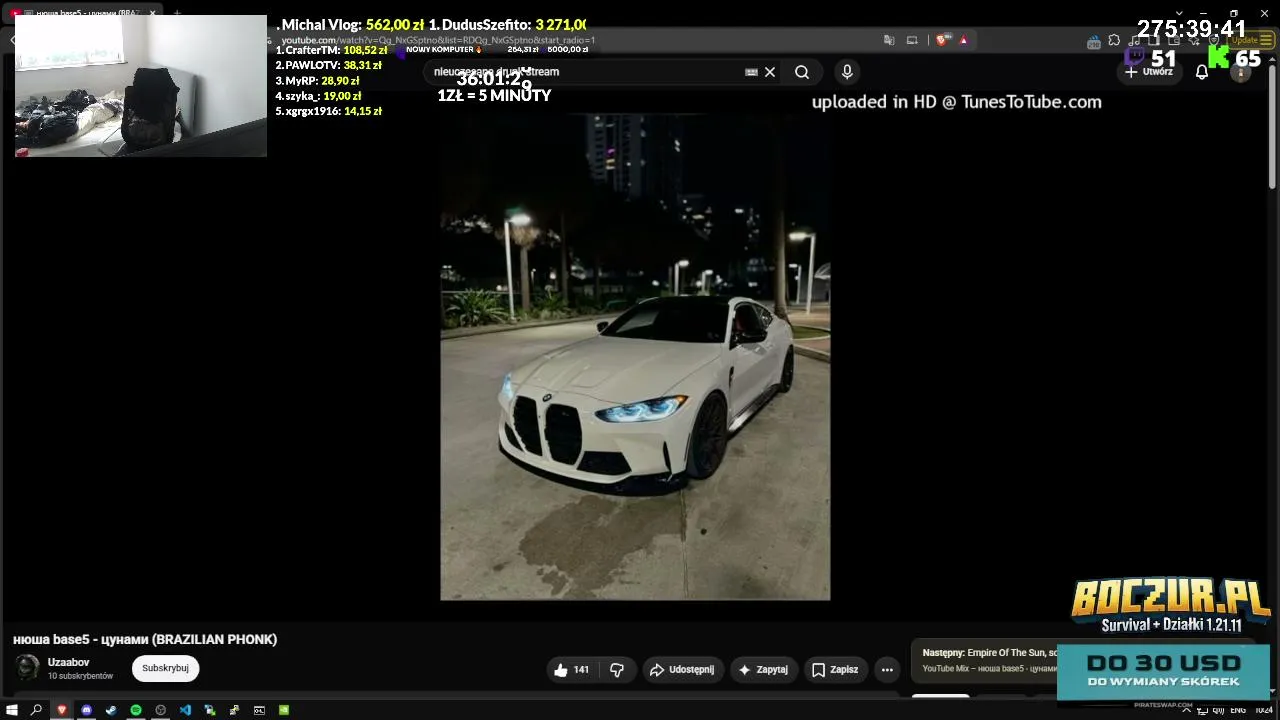Open the more actions menu beside Zapisz
The height and width of the screenshot is (720, 1280).
[887, 670]
